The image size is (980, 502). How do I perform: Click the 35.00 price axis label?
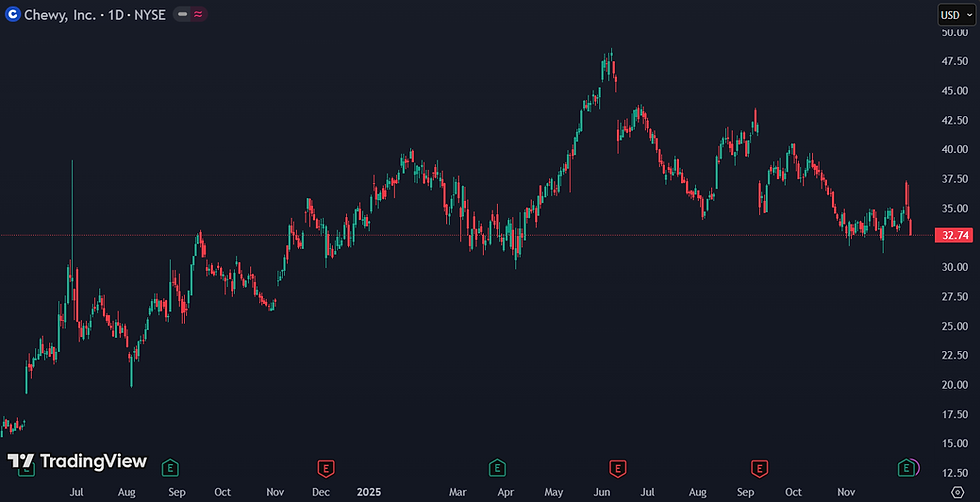coord(955,208)
